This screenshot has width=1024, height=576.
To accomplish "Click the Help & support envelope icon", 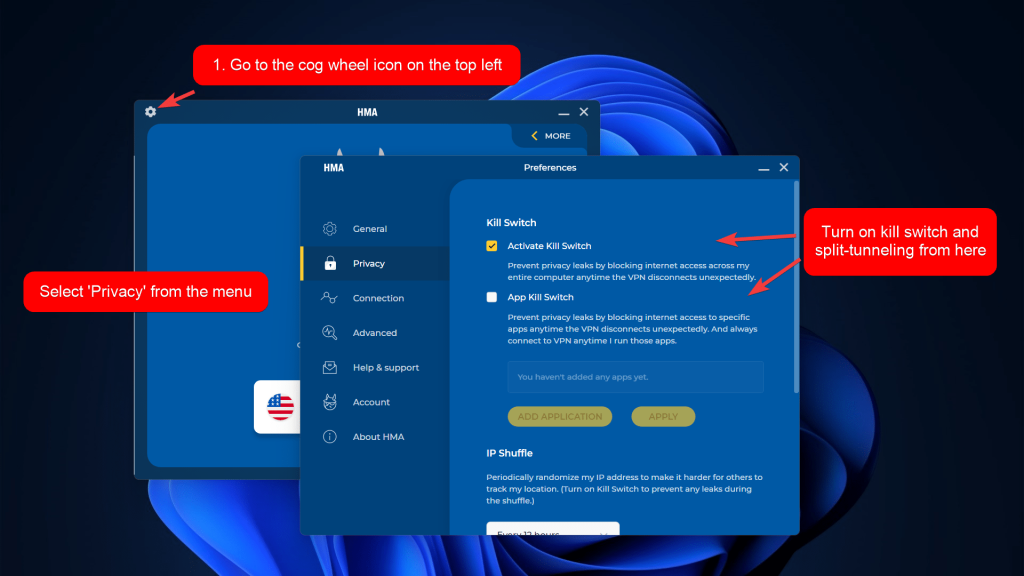I will click(x=330, y=367).
